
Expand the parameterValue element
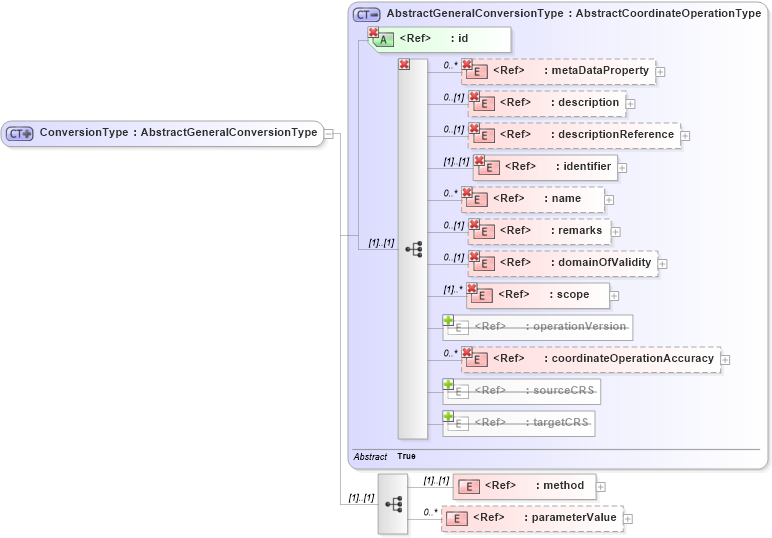628,519
